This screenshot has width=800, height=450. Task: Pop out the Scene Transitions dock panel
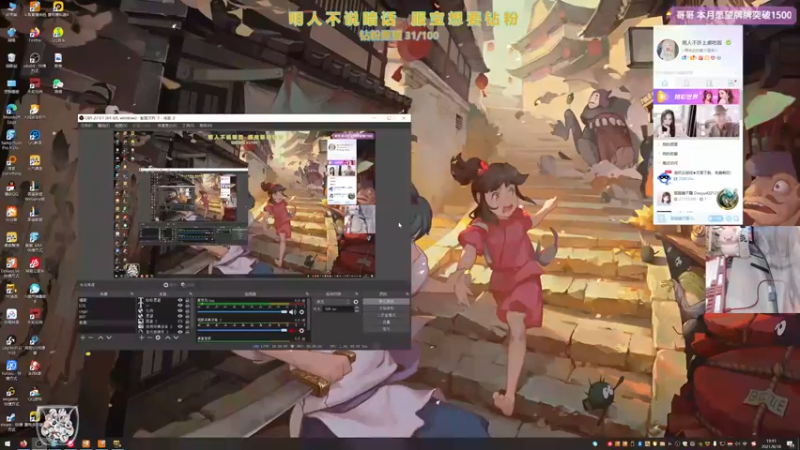coord(357,294)
